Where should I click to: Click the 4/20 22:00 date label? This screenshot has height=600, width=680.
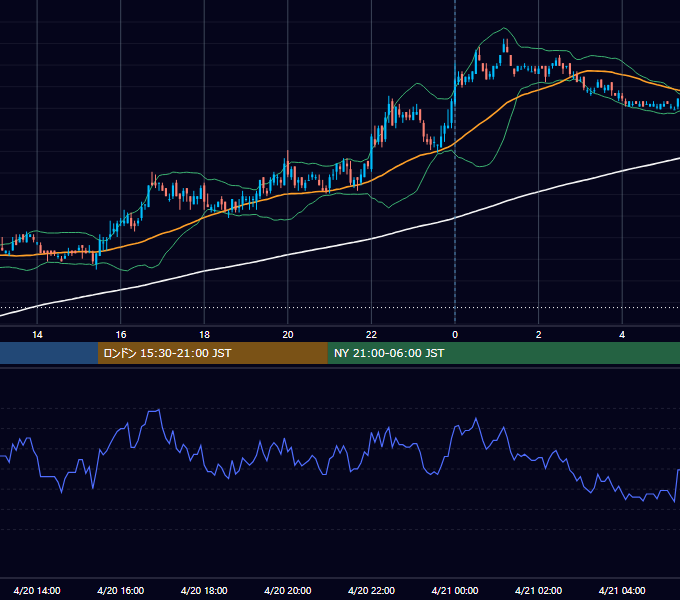click(371, 590)
